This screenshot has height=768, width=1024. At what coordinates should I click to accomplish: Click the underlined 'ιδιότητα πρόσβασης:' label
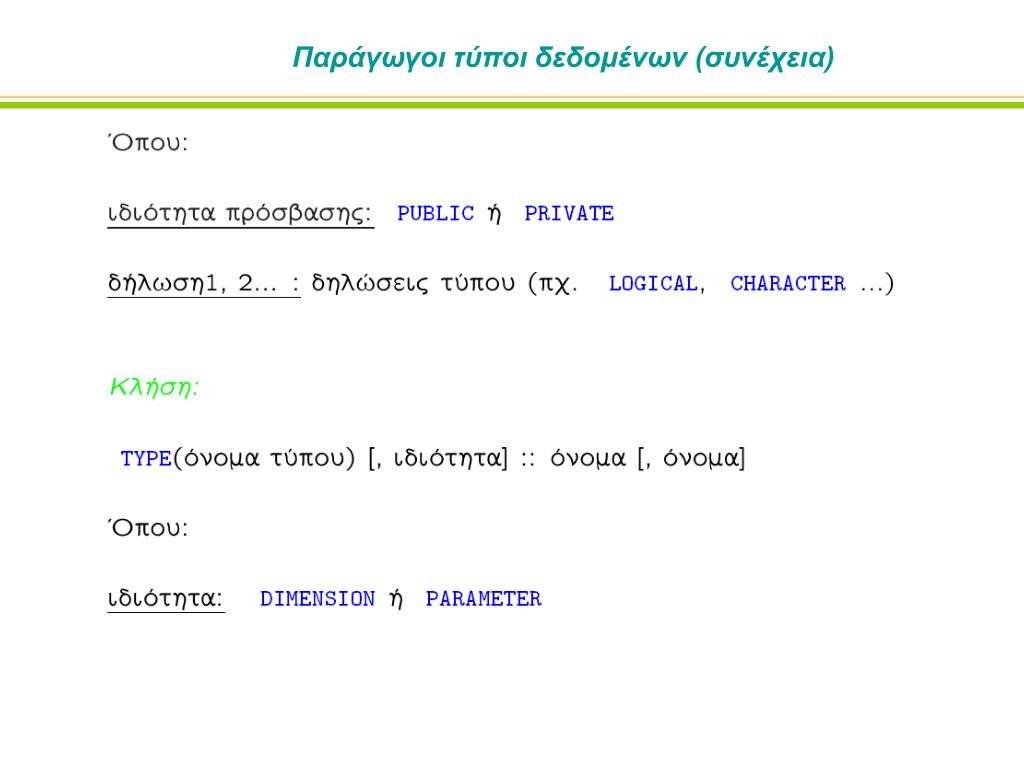[x=240, y=214]
